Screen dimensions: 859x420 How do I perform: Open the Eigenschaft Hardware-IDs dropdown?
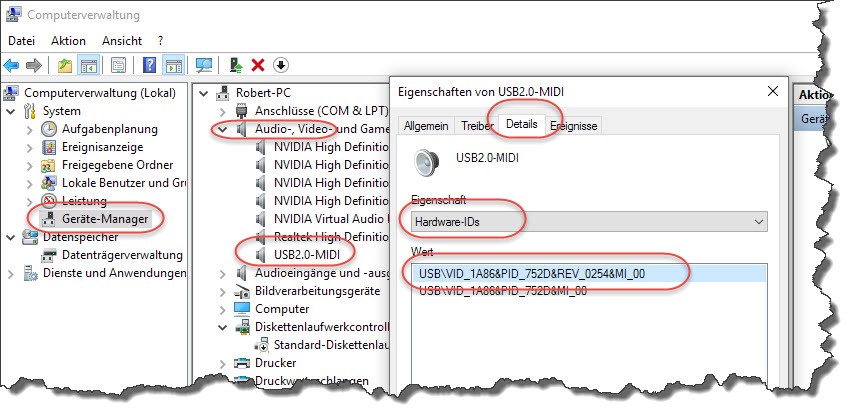point(589,222)
